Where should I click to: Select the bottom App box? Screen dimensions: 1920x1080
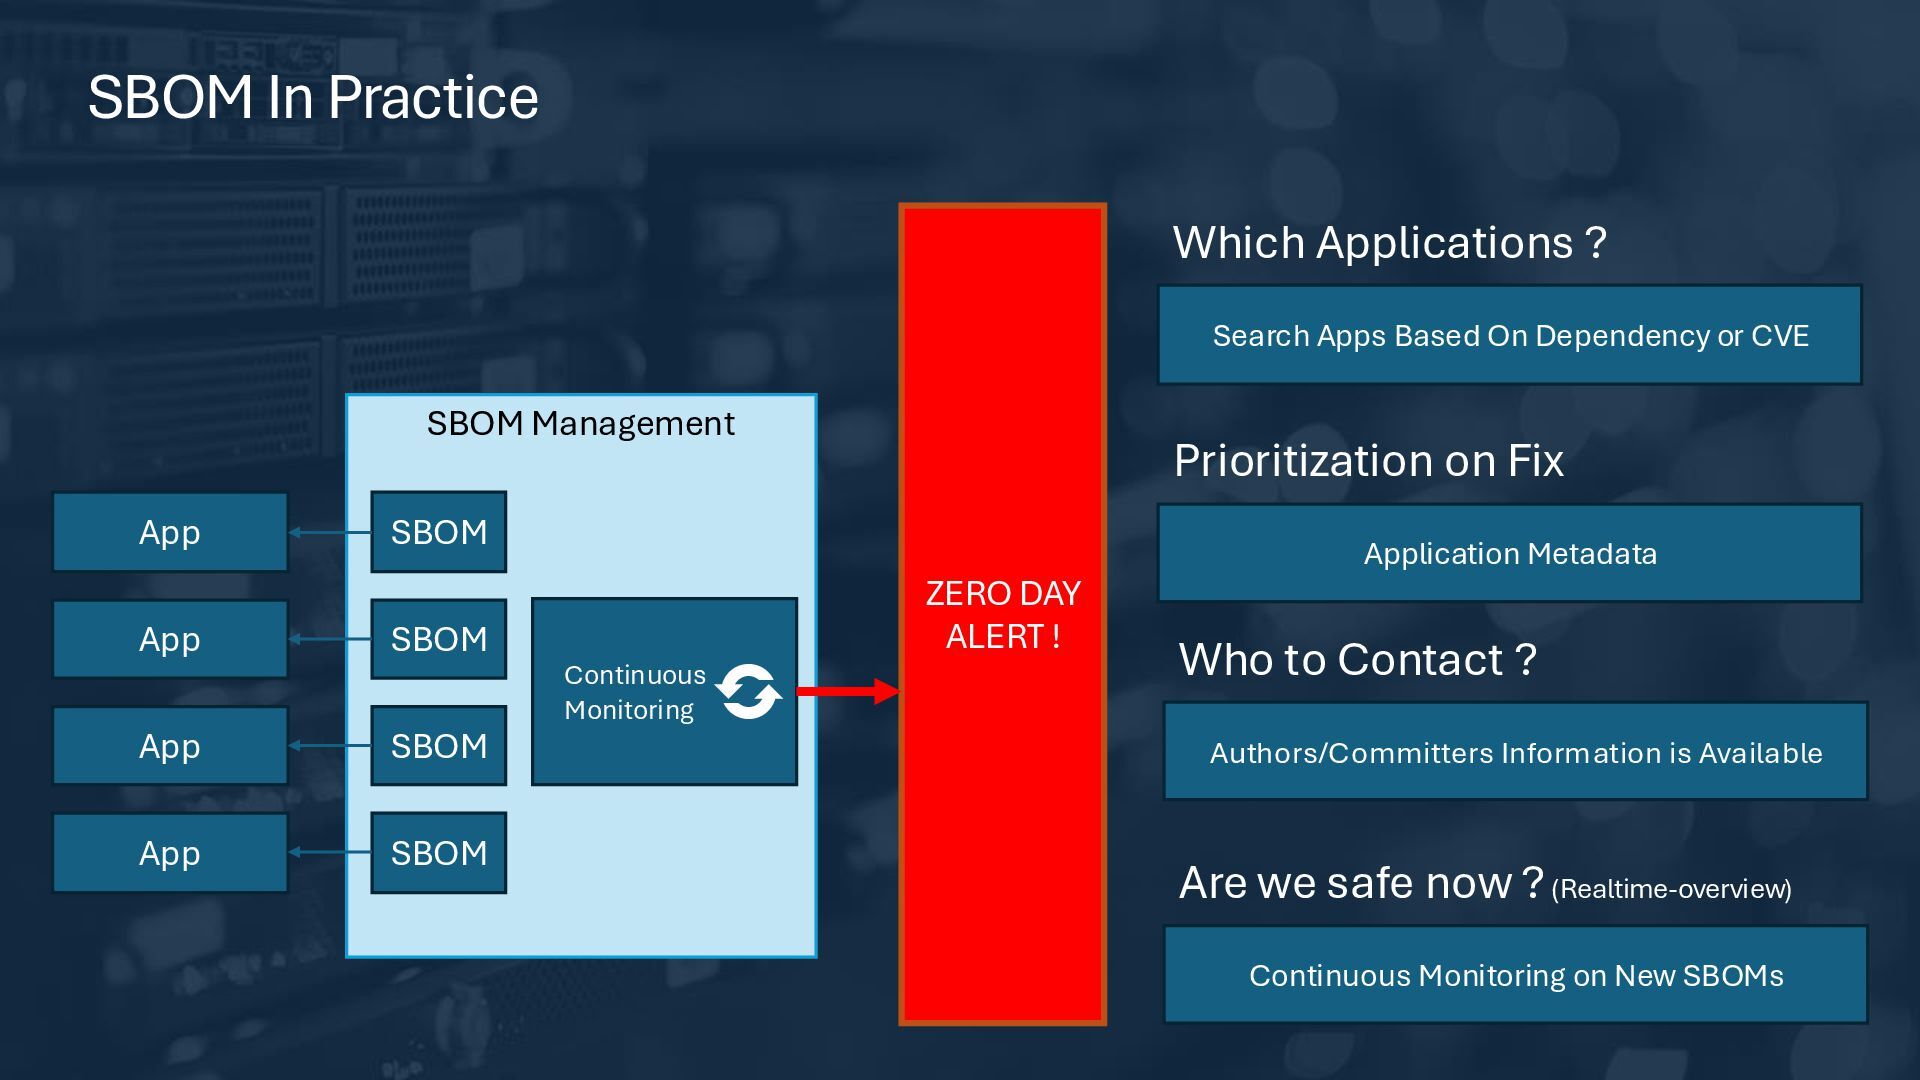point(170,853)
